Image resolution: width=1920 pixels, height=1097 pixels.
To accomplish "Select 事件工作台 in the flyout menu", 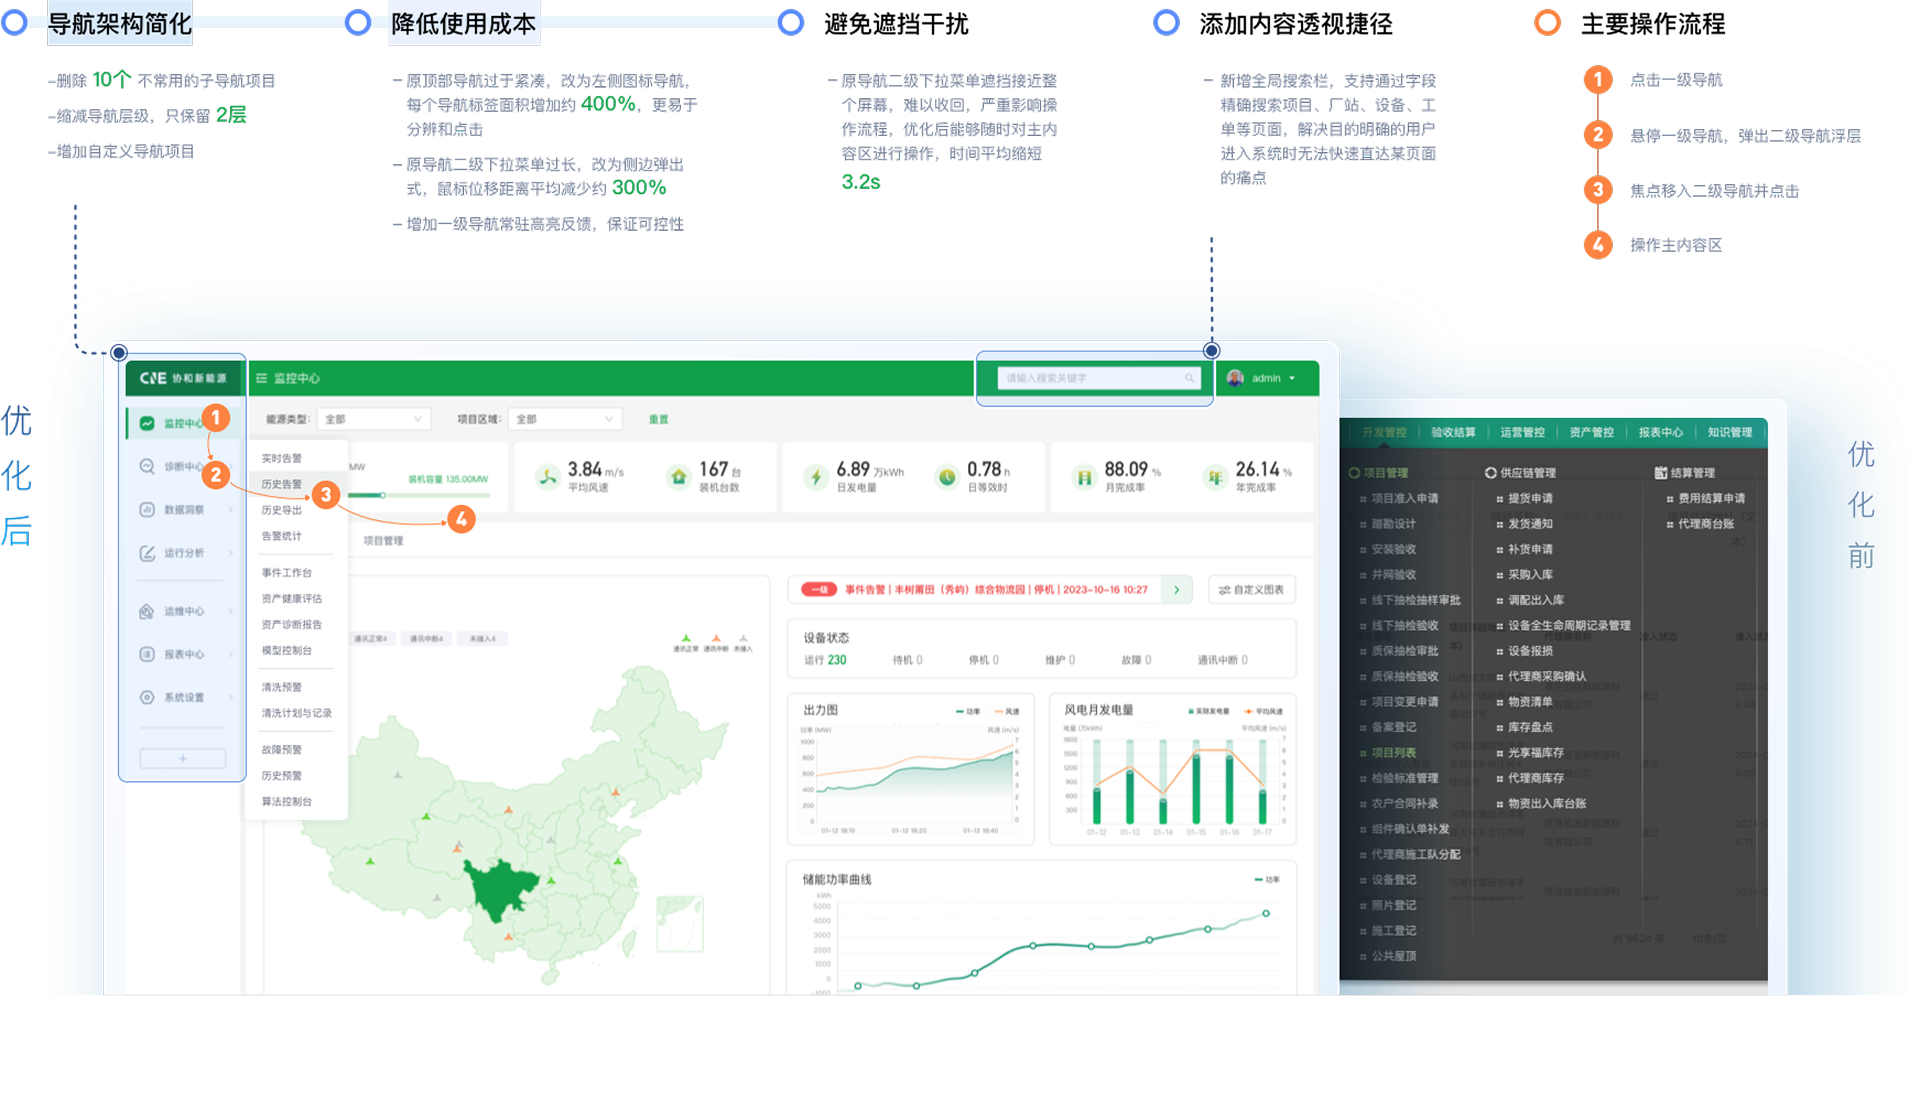I will tap(287, 573).
